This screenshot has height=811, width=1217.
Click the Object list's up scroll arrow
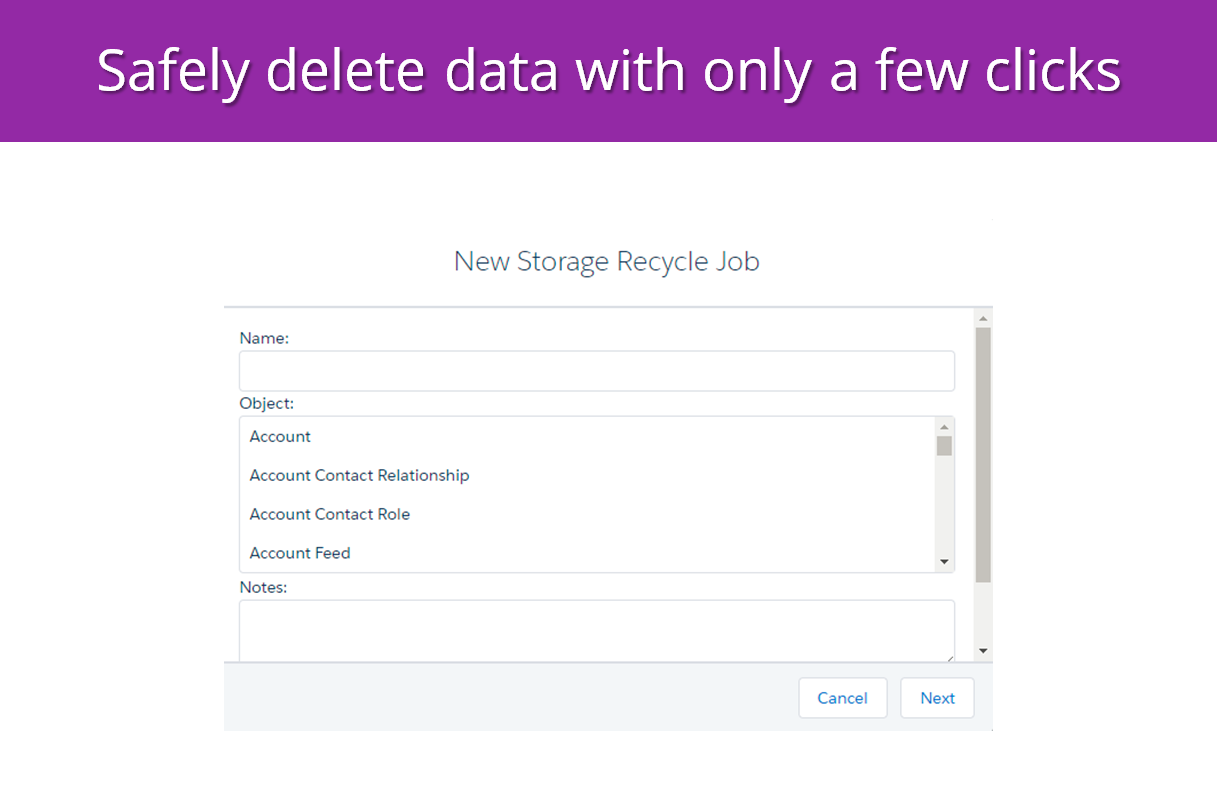(944, 427)
